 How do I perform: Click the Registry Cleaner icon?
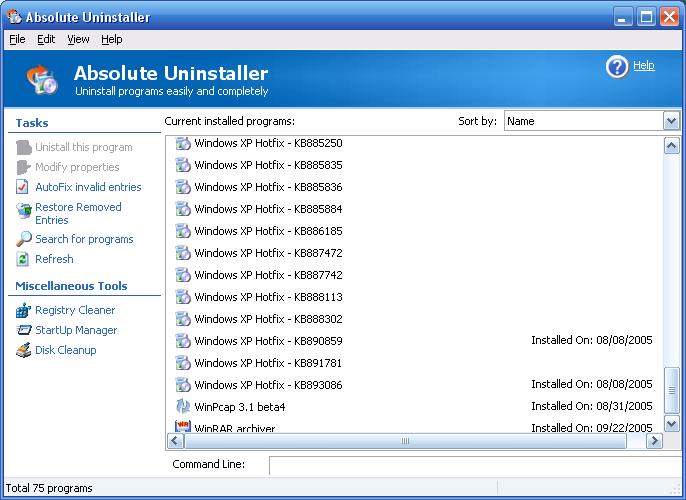tap(23, 310)
